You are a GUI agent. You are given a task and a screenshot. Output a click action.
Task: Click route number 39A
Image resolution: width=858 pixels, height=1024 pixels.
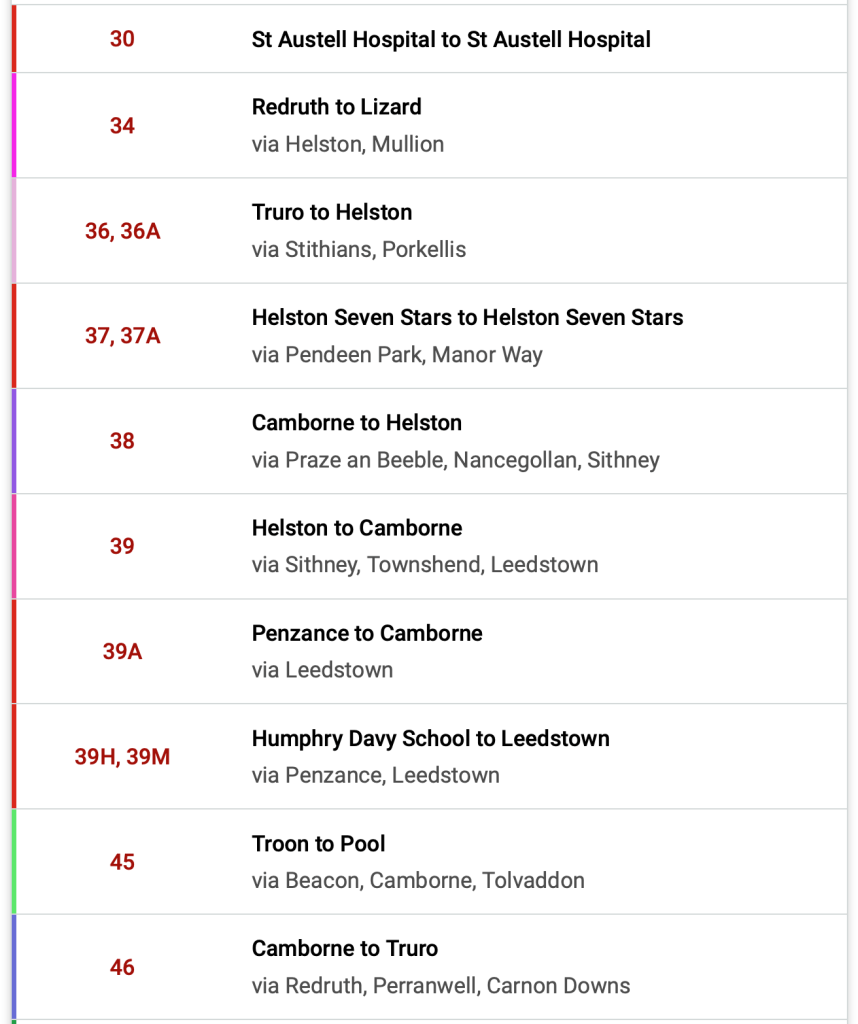(x=122, y=652)
